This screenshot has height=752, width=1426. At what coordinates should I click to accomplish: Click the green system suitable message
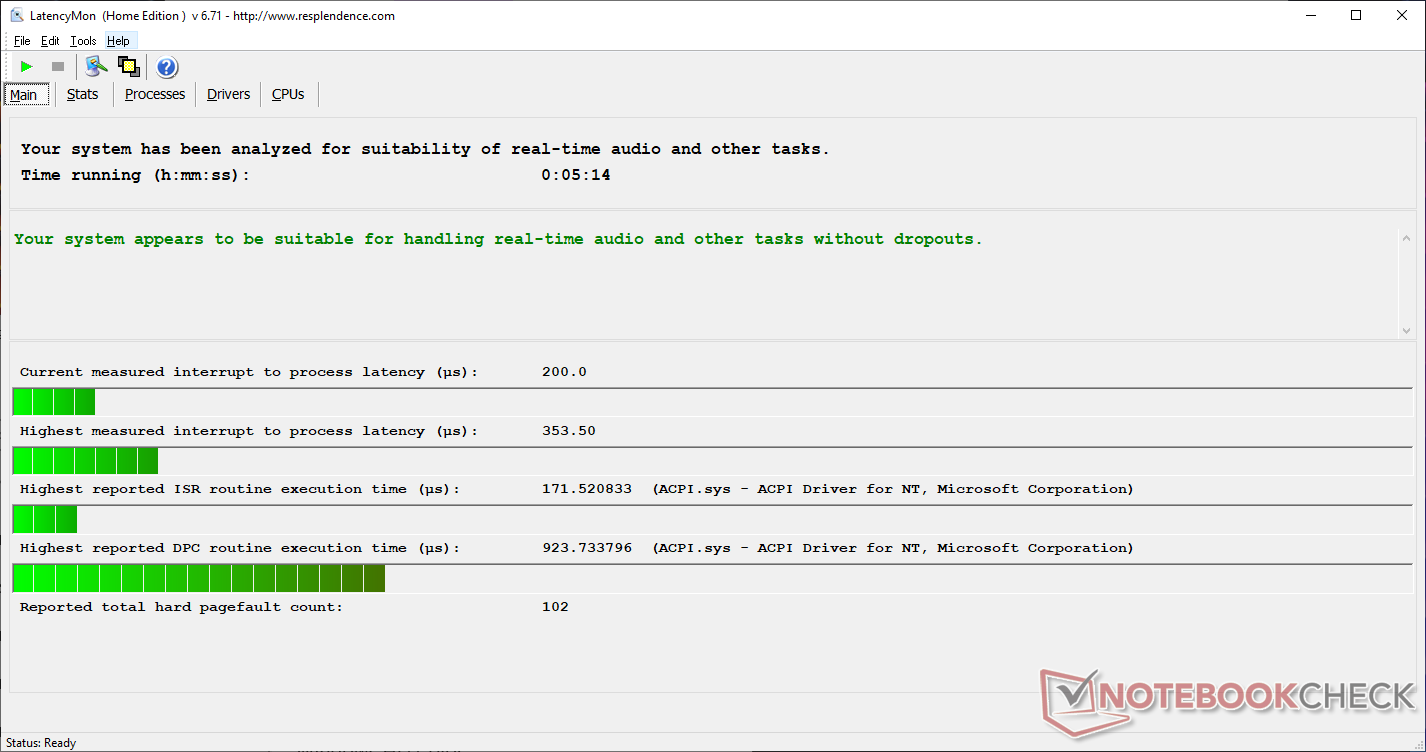498,239
